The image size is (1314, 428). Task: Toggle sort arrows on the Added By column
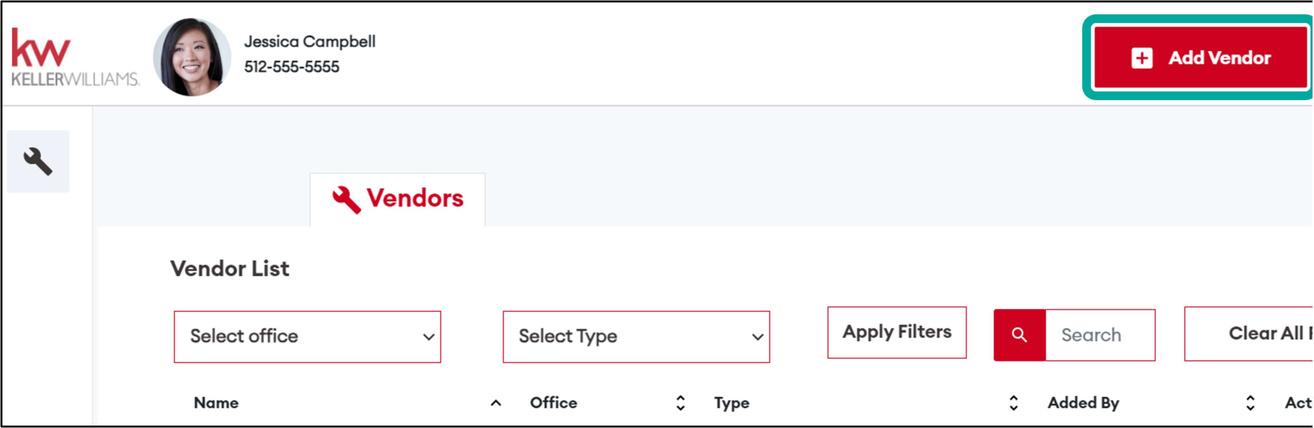coord(1250,403)
